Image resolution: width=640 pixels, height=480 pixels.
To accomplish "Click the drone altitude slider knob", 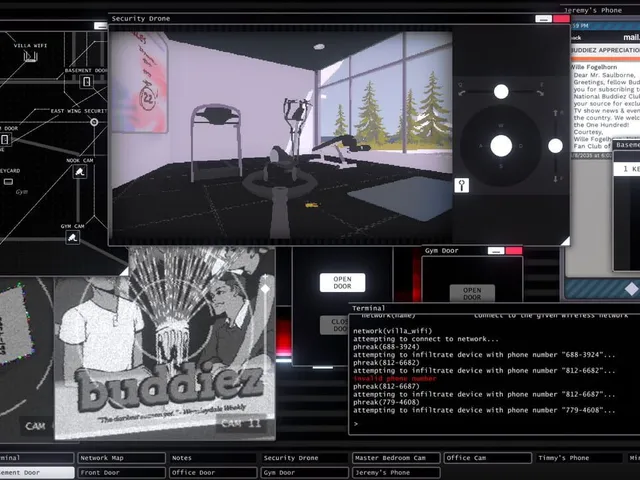I will (x=555, y=146).
